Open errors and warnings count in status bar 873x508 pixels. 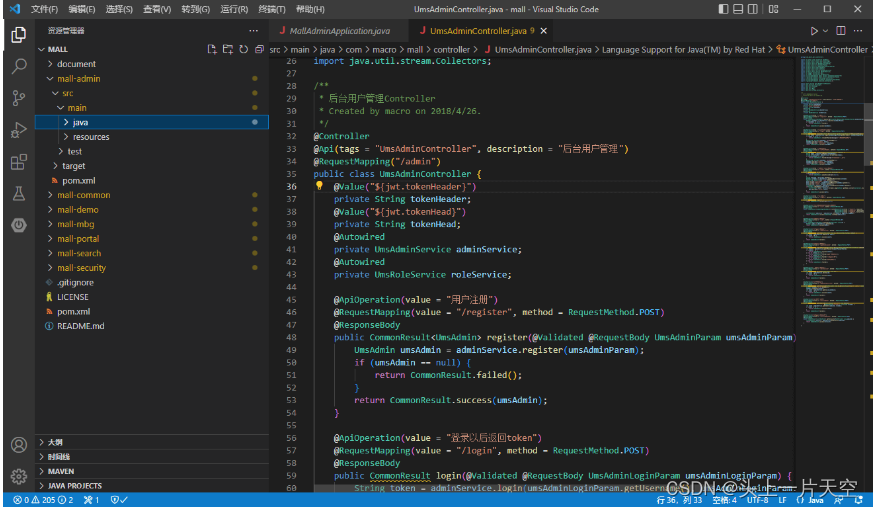click(43, 500)
